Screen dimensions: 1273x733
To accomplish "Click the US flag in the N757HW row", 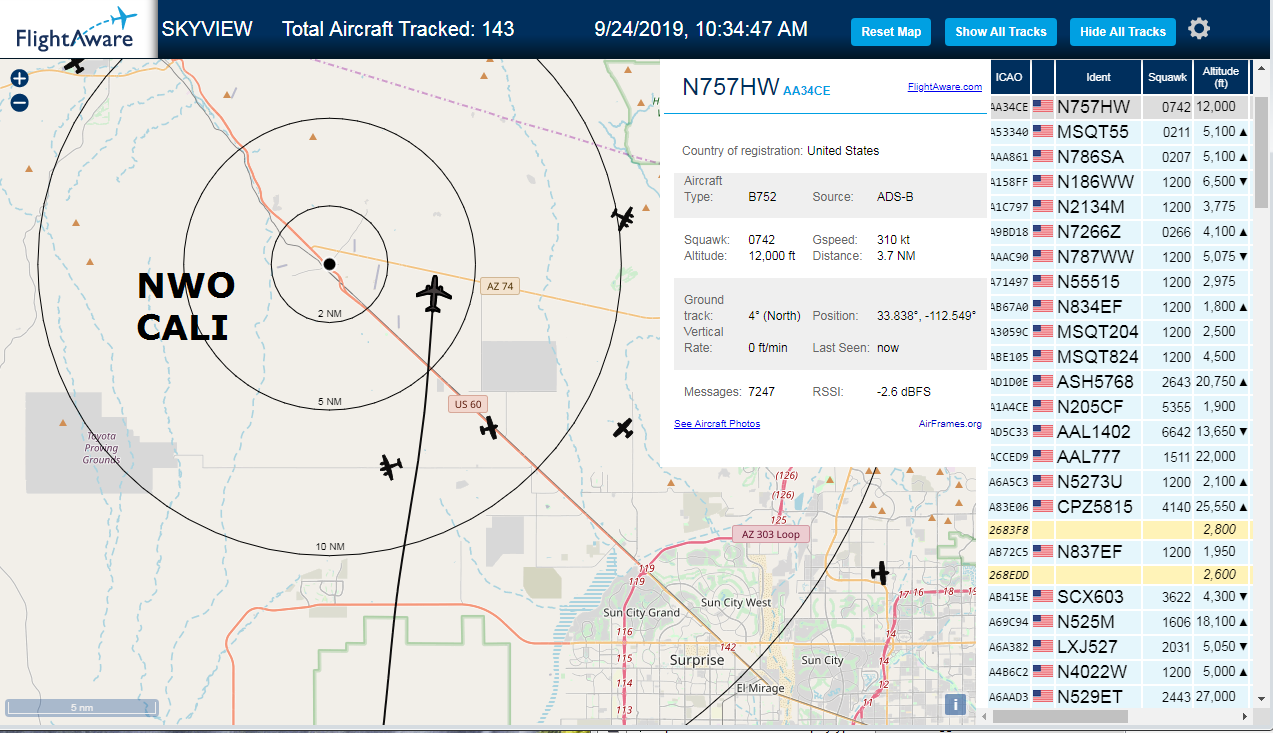I will coord(1043,107).
